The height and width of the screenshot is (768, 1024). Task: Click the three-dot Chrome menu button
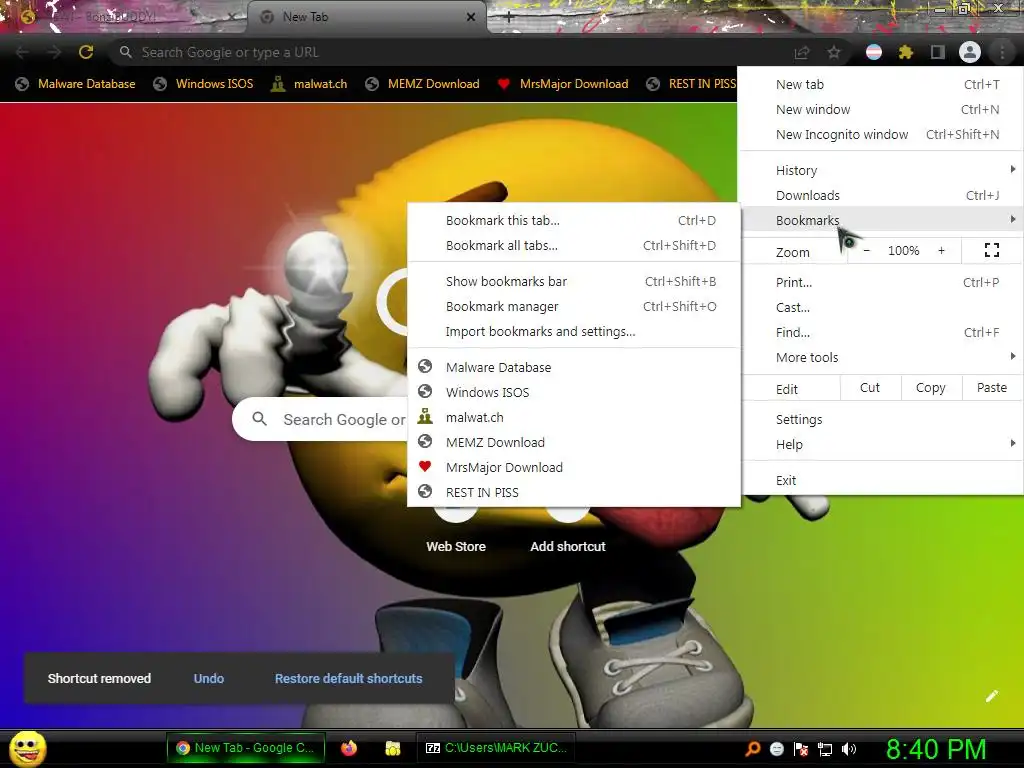[1002, 52]
